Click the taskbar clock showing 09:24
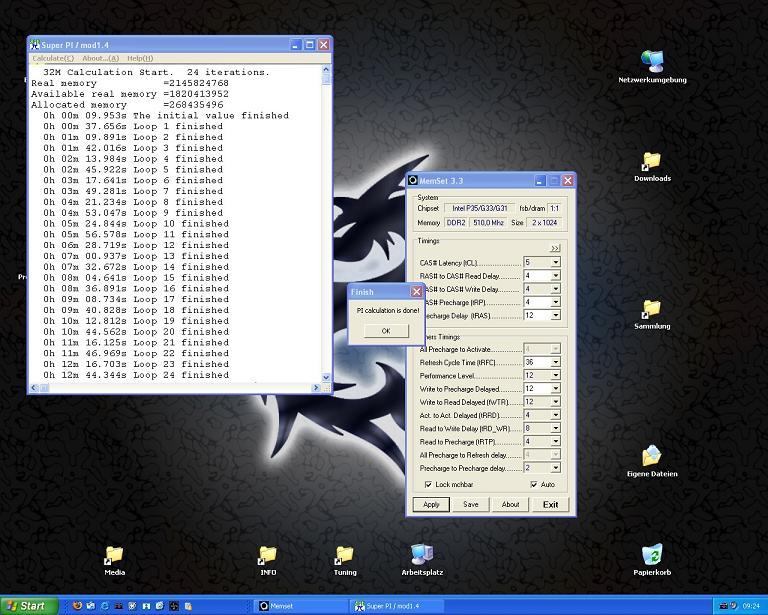 pos(751,606)
